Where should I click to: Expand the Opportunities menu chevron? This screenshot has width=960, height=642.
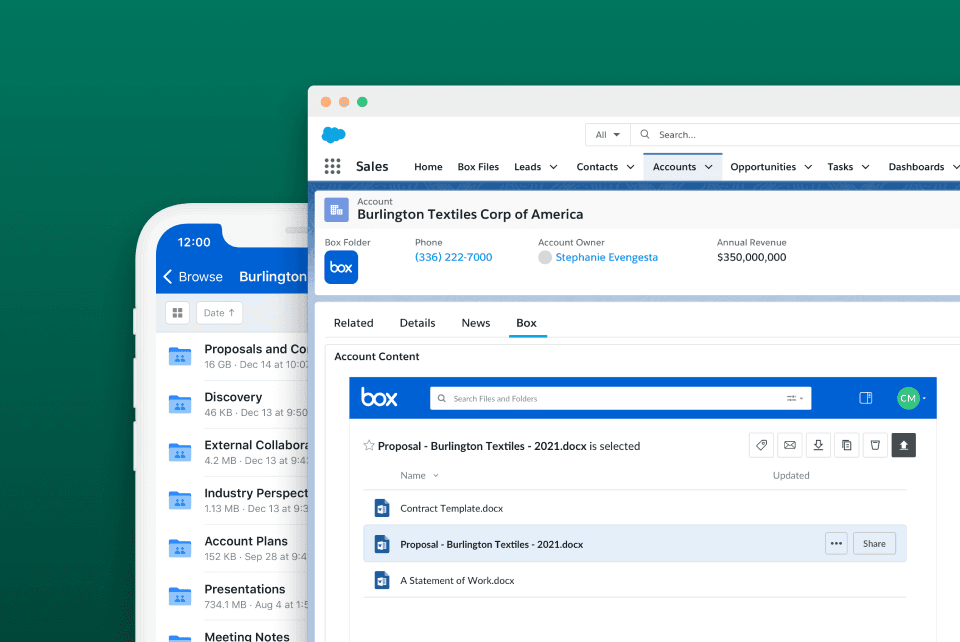(x=808, y=167)
